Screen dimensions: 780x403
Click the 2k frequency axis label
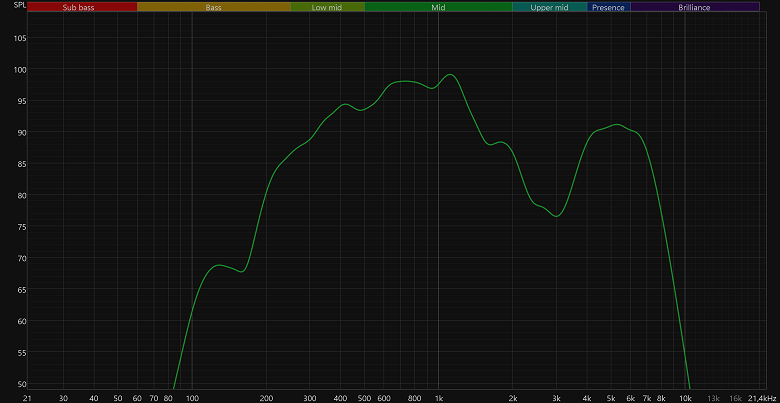click(x=512, y=398)
